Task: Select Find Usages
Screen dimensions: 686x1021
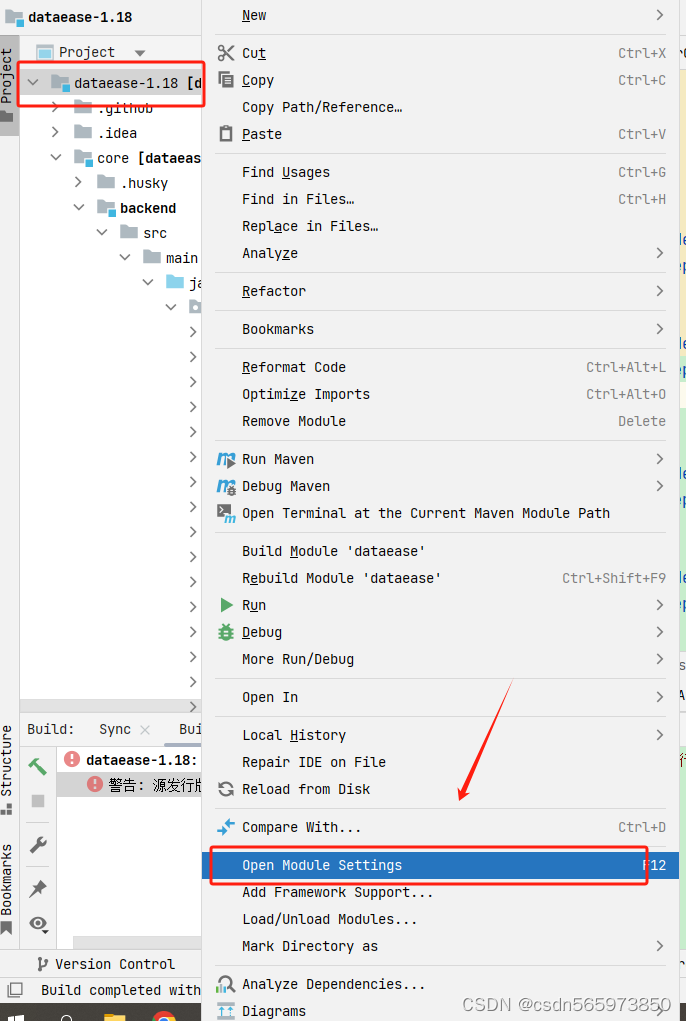Action: (441, 172)
